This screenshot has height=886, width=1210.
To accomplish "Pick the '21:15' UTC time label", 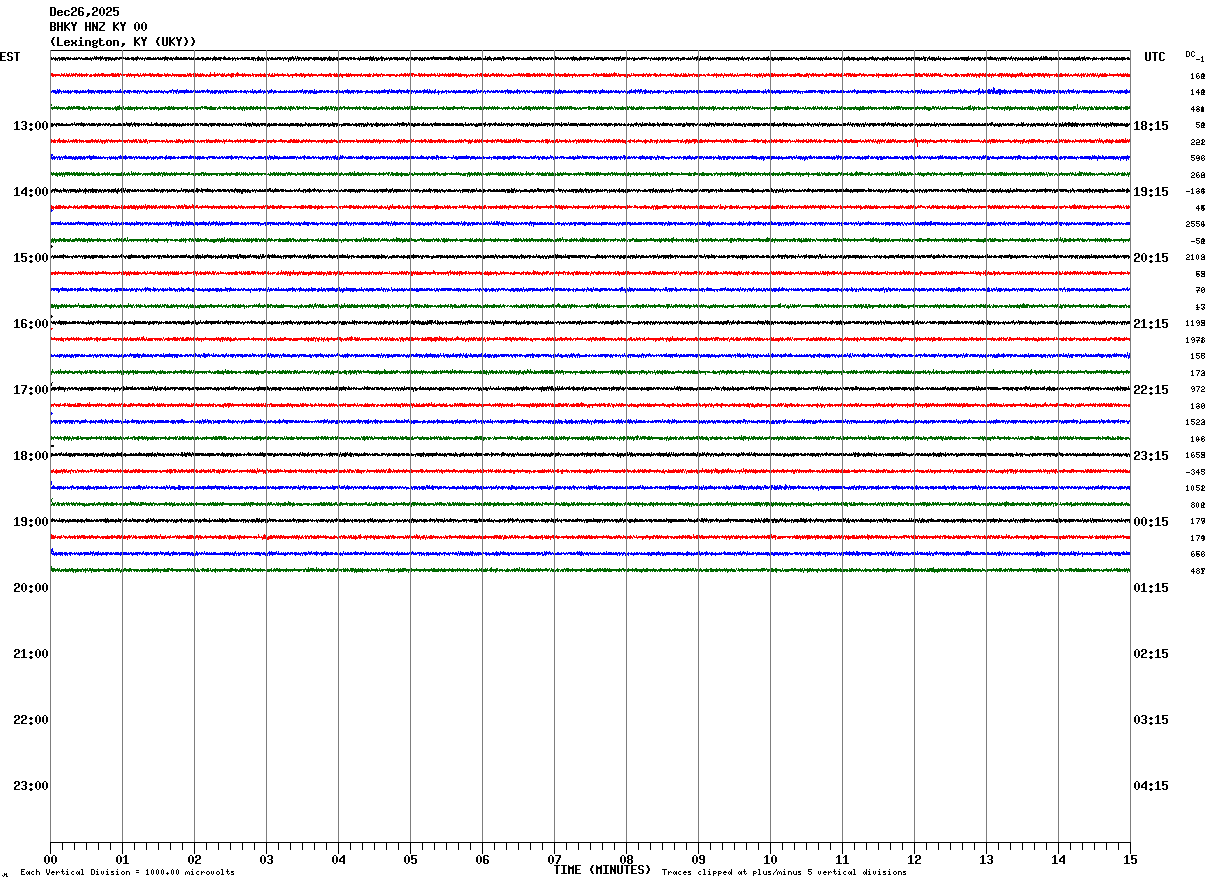I will (1151, 324).
